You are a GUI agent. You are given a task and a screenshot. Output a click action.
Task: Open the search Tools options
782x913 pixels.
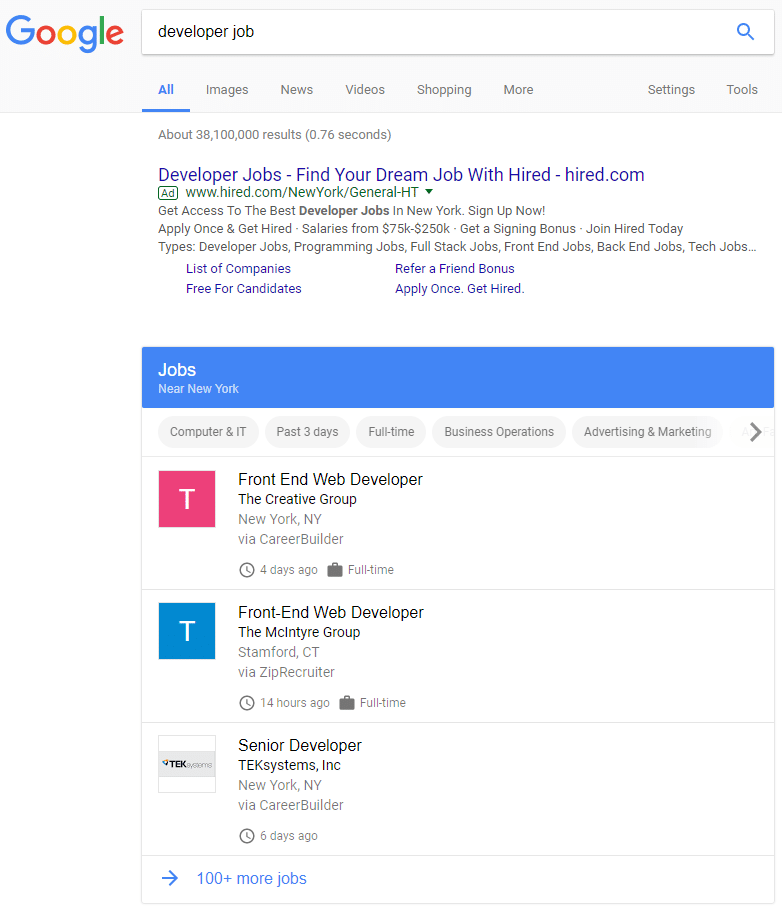coord(742,90)
